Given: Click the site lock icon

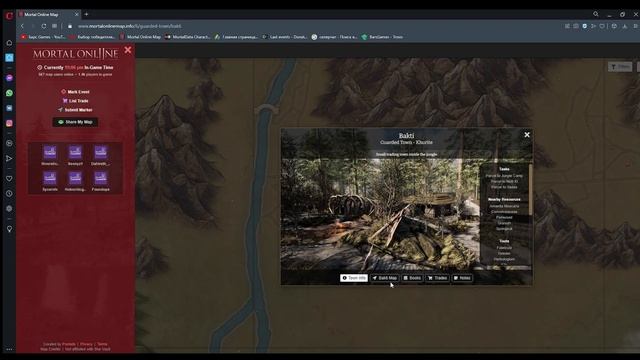Looking at the screenshot, I should pyautogui.click(x=70, y=26).
